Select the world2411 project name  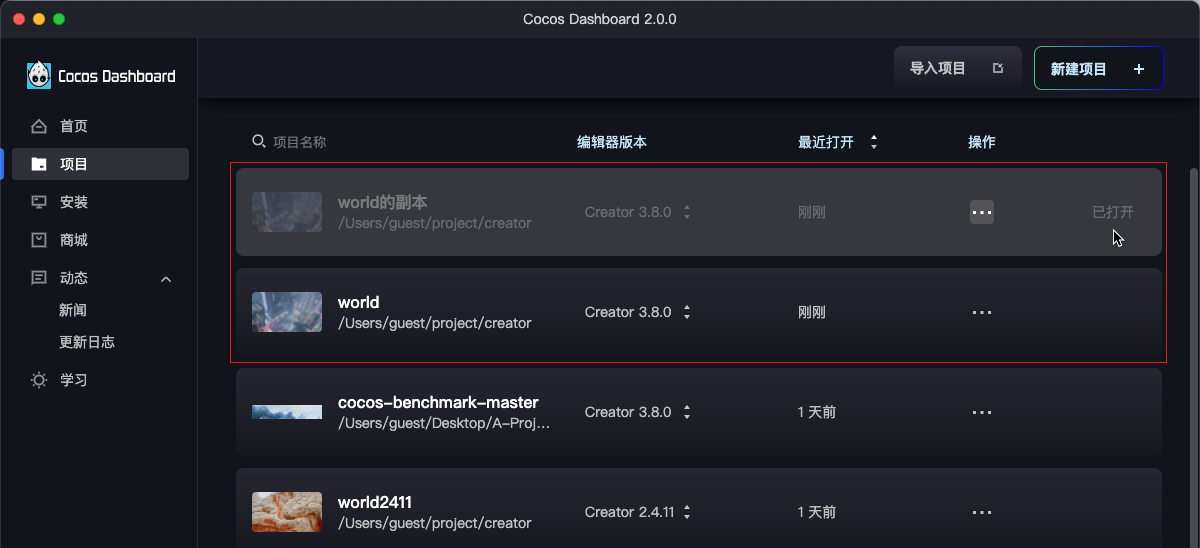coord(375,502)
